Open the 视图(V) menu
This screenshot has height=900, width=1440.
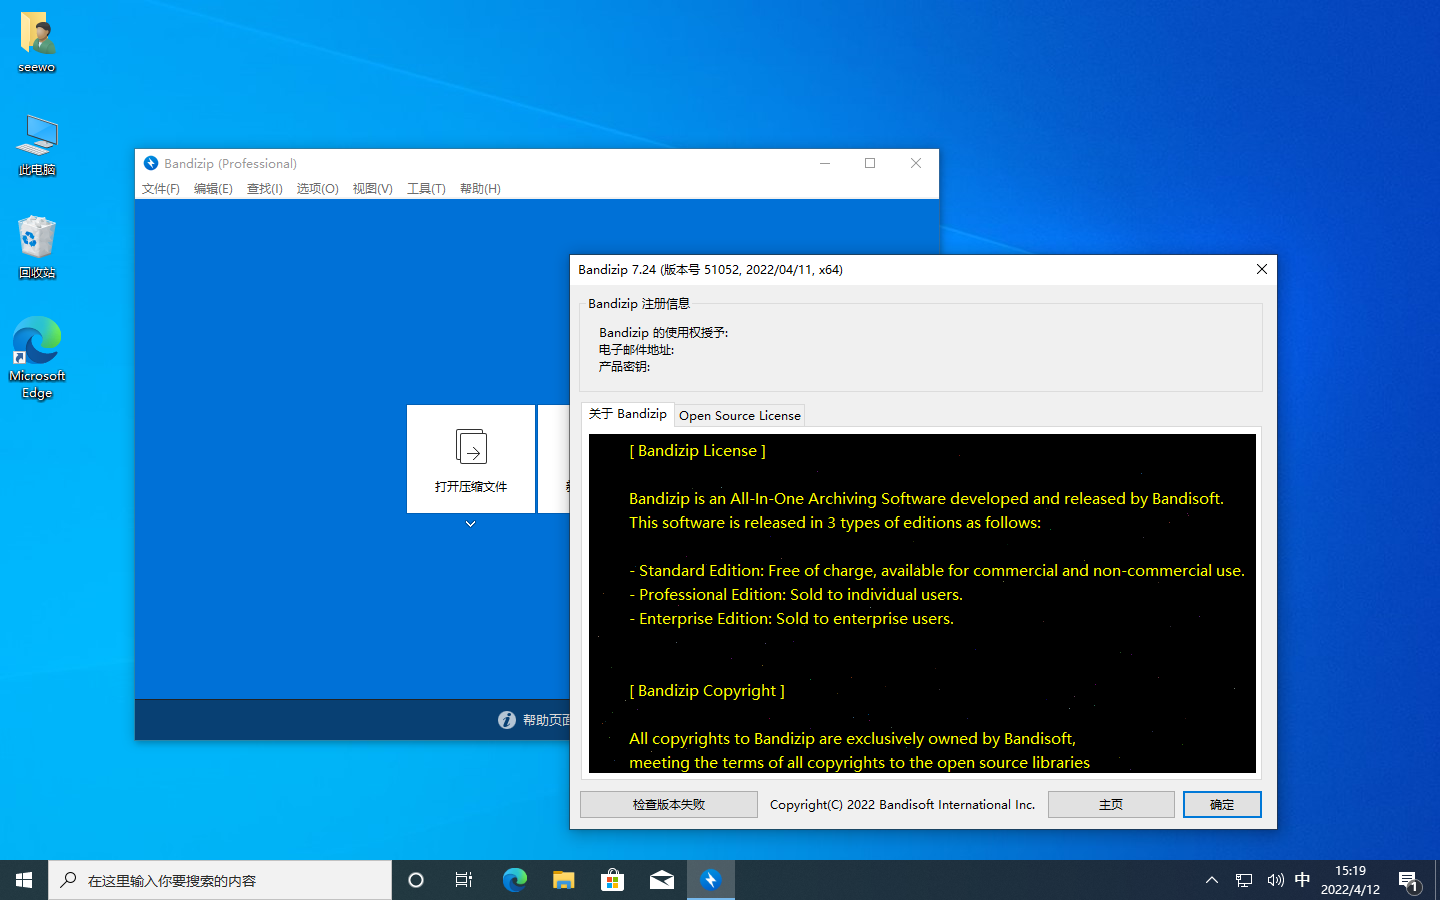(x=373, y=188)
